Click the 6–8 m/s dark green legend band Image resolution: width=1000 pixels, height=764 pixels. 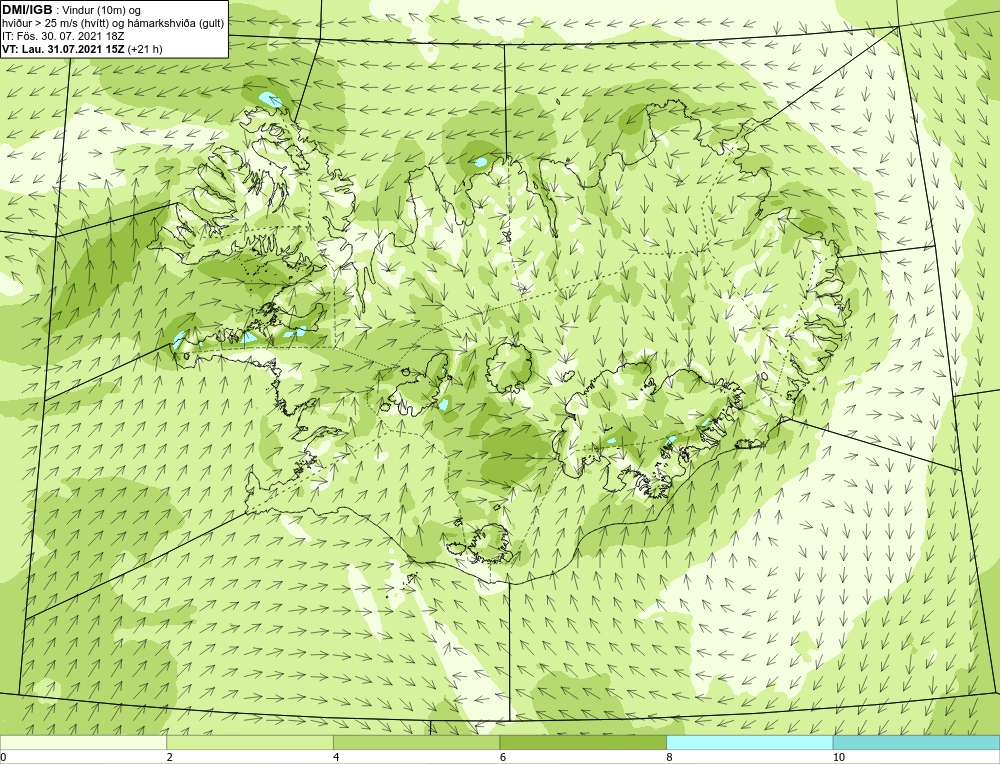tap(583, 742)
